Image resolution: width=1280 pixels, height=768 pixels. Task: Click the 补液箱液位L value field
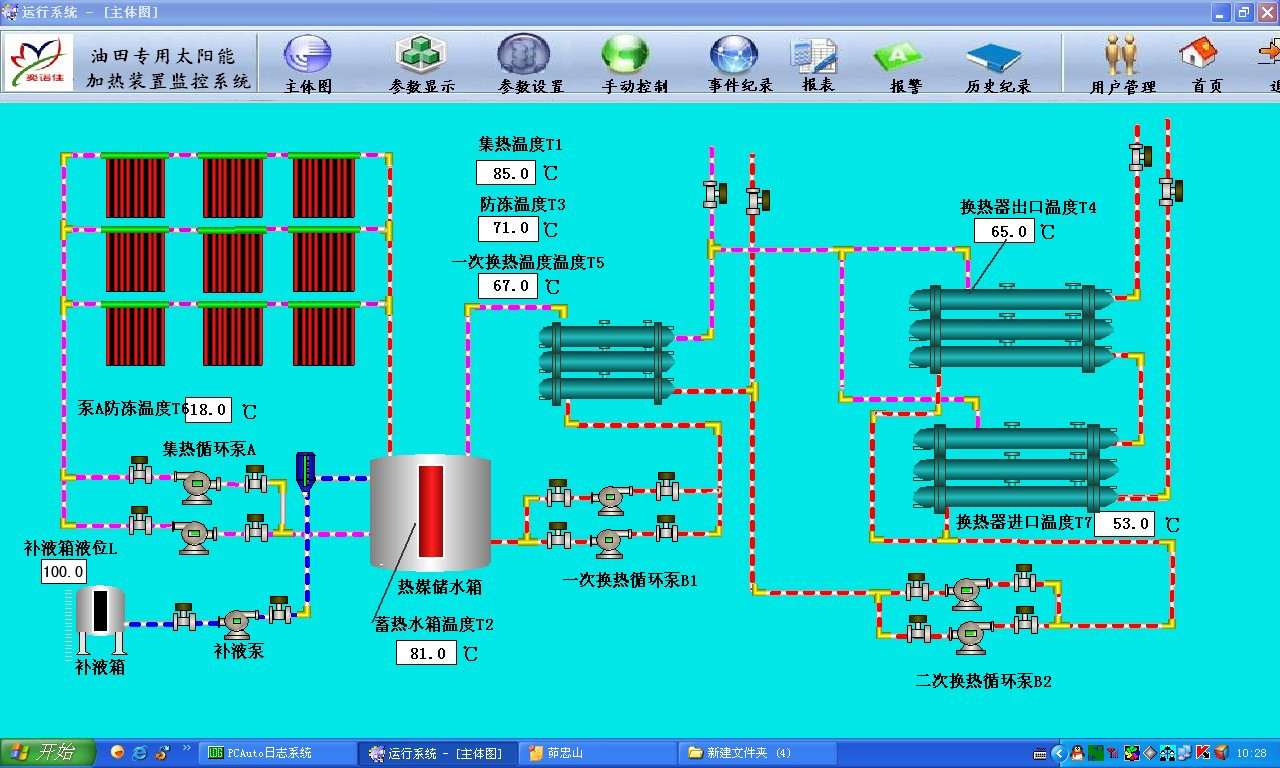coord(64,572)
